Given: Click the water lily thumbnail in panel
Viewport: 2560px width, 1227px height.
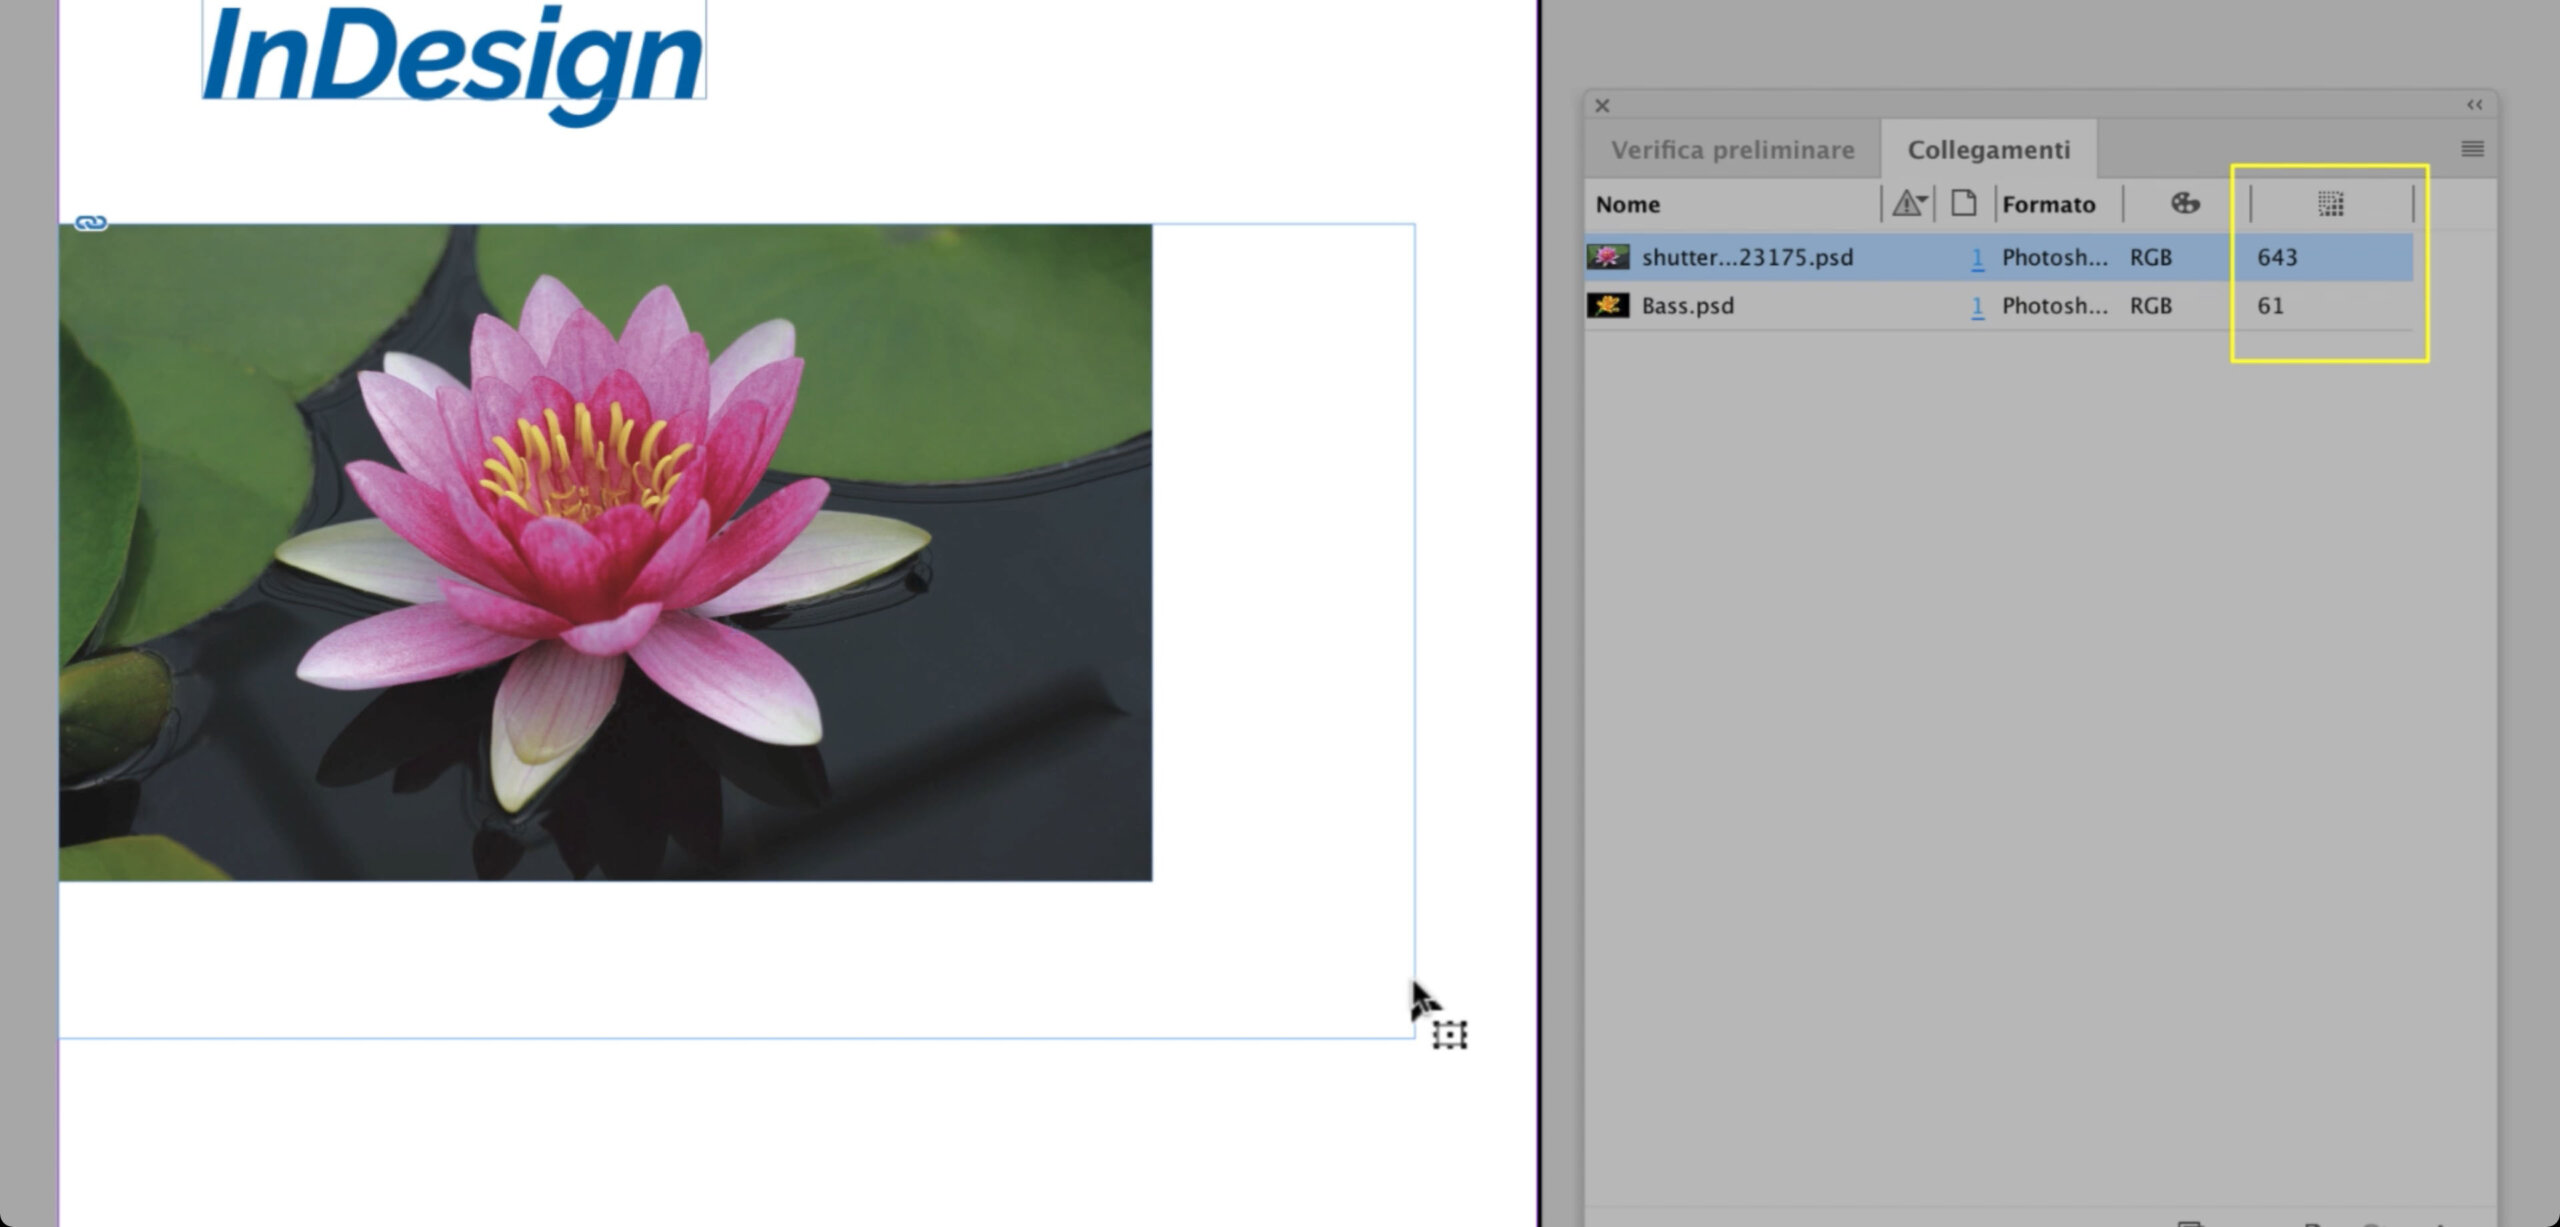Looking at the screenshot, I should point(1608,257).
